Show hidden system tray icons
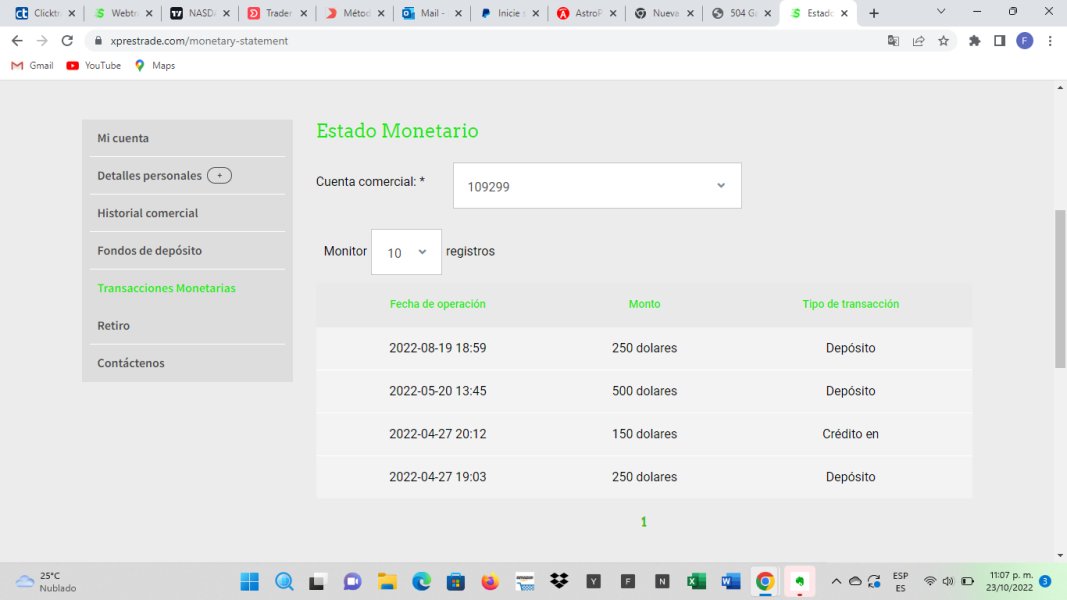The height and width of the screenshot is (600, 1067). tap(836, 582)
